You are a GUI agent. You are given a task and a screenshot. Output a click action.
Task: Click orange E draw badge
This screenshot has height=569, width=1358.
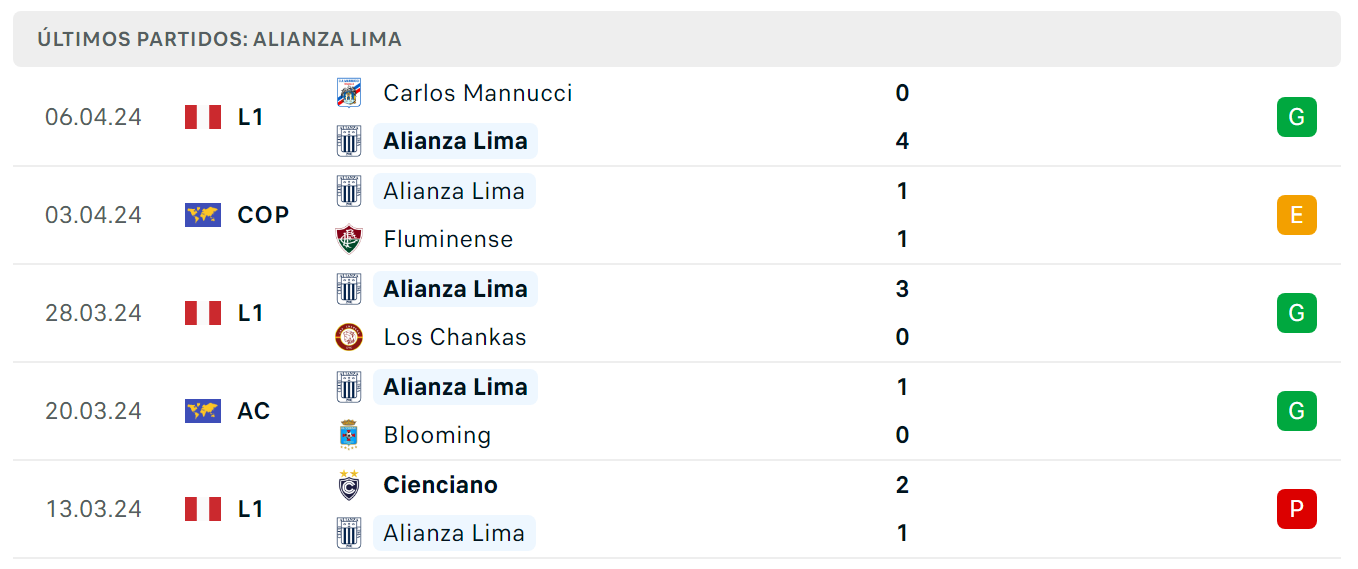(1296, 215)
